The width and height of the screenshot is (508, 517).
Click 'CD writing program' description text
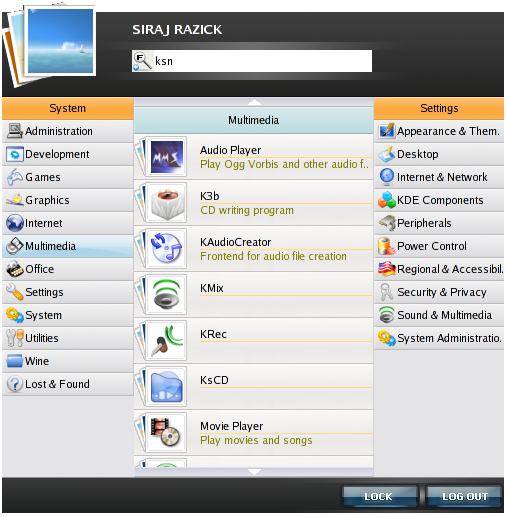click(247, 210)
